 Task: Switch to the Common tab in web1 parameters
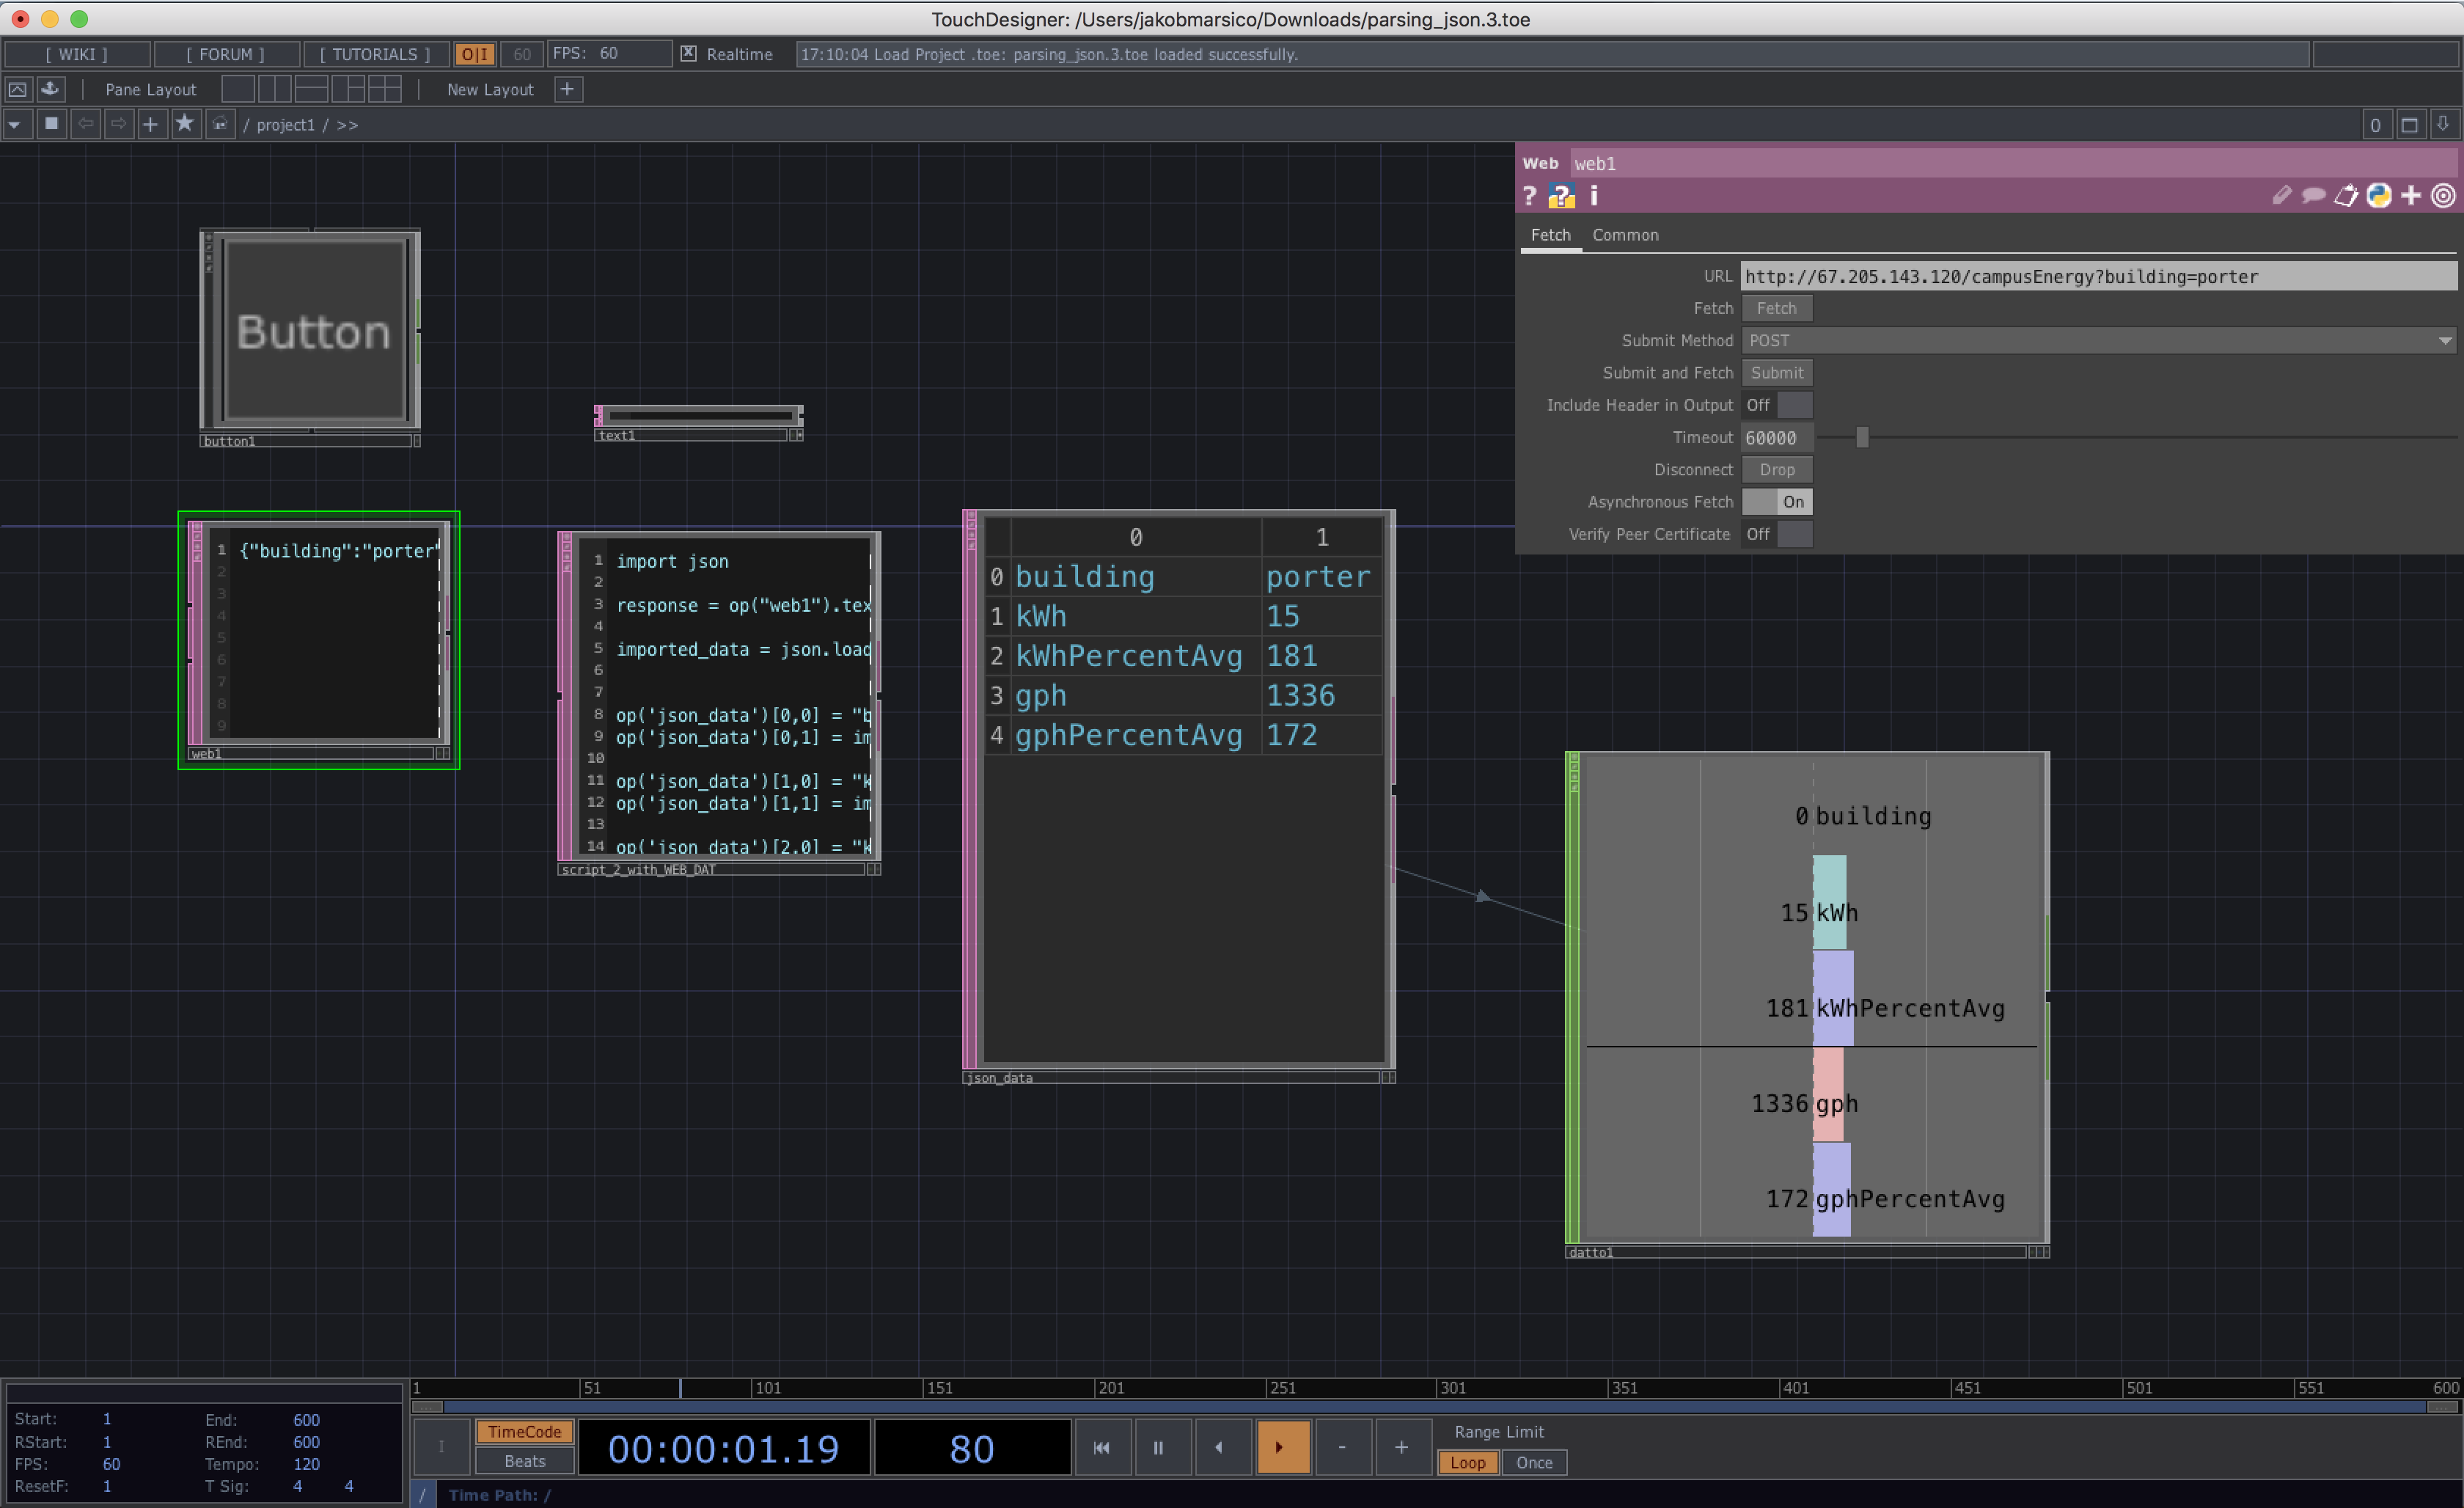pyautogui.click(x=1625, y=235)
